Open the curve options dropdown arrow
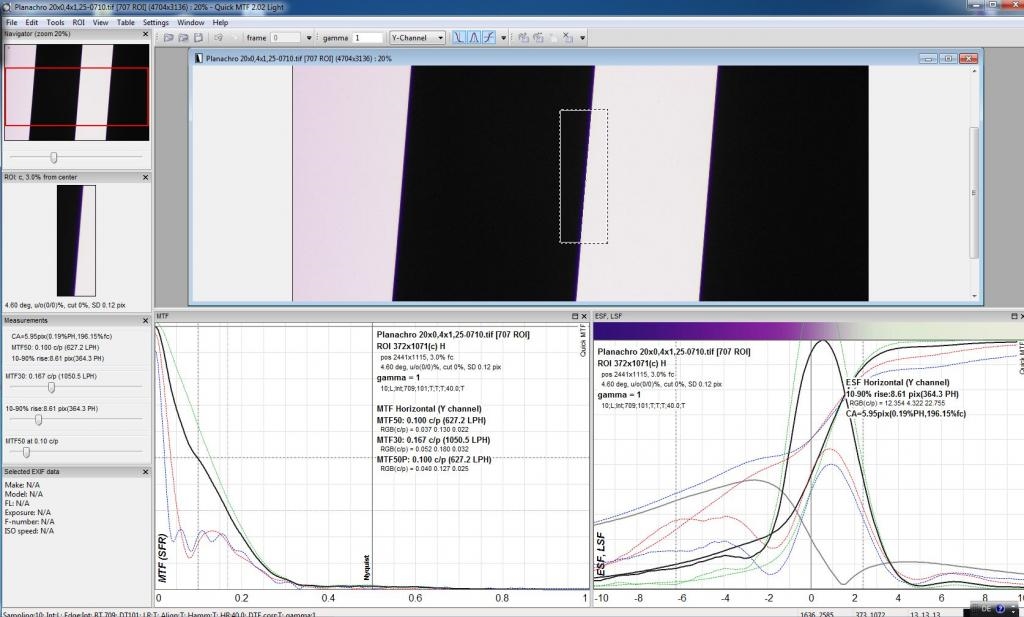 [x=504, y=38]
